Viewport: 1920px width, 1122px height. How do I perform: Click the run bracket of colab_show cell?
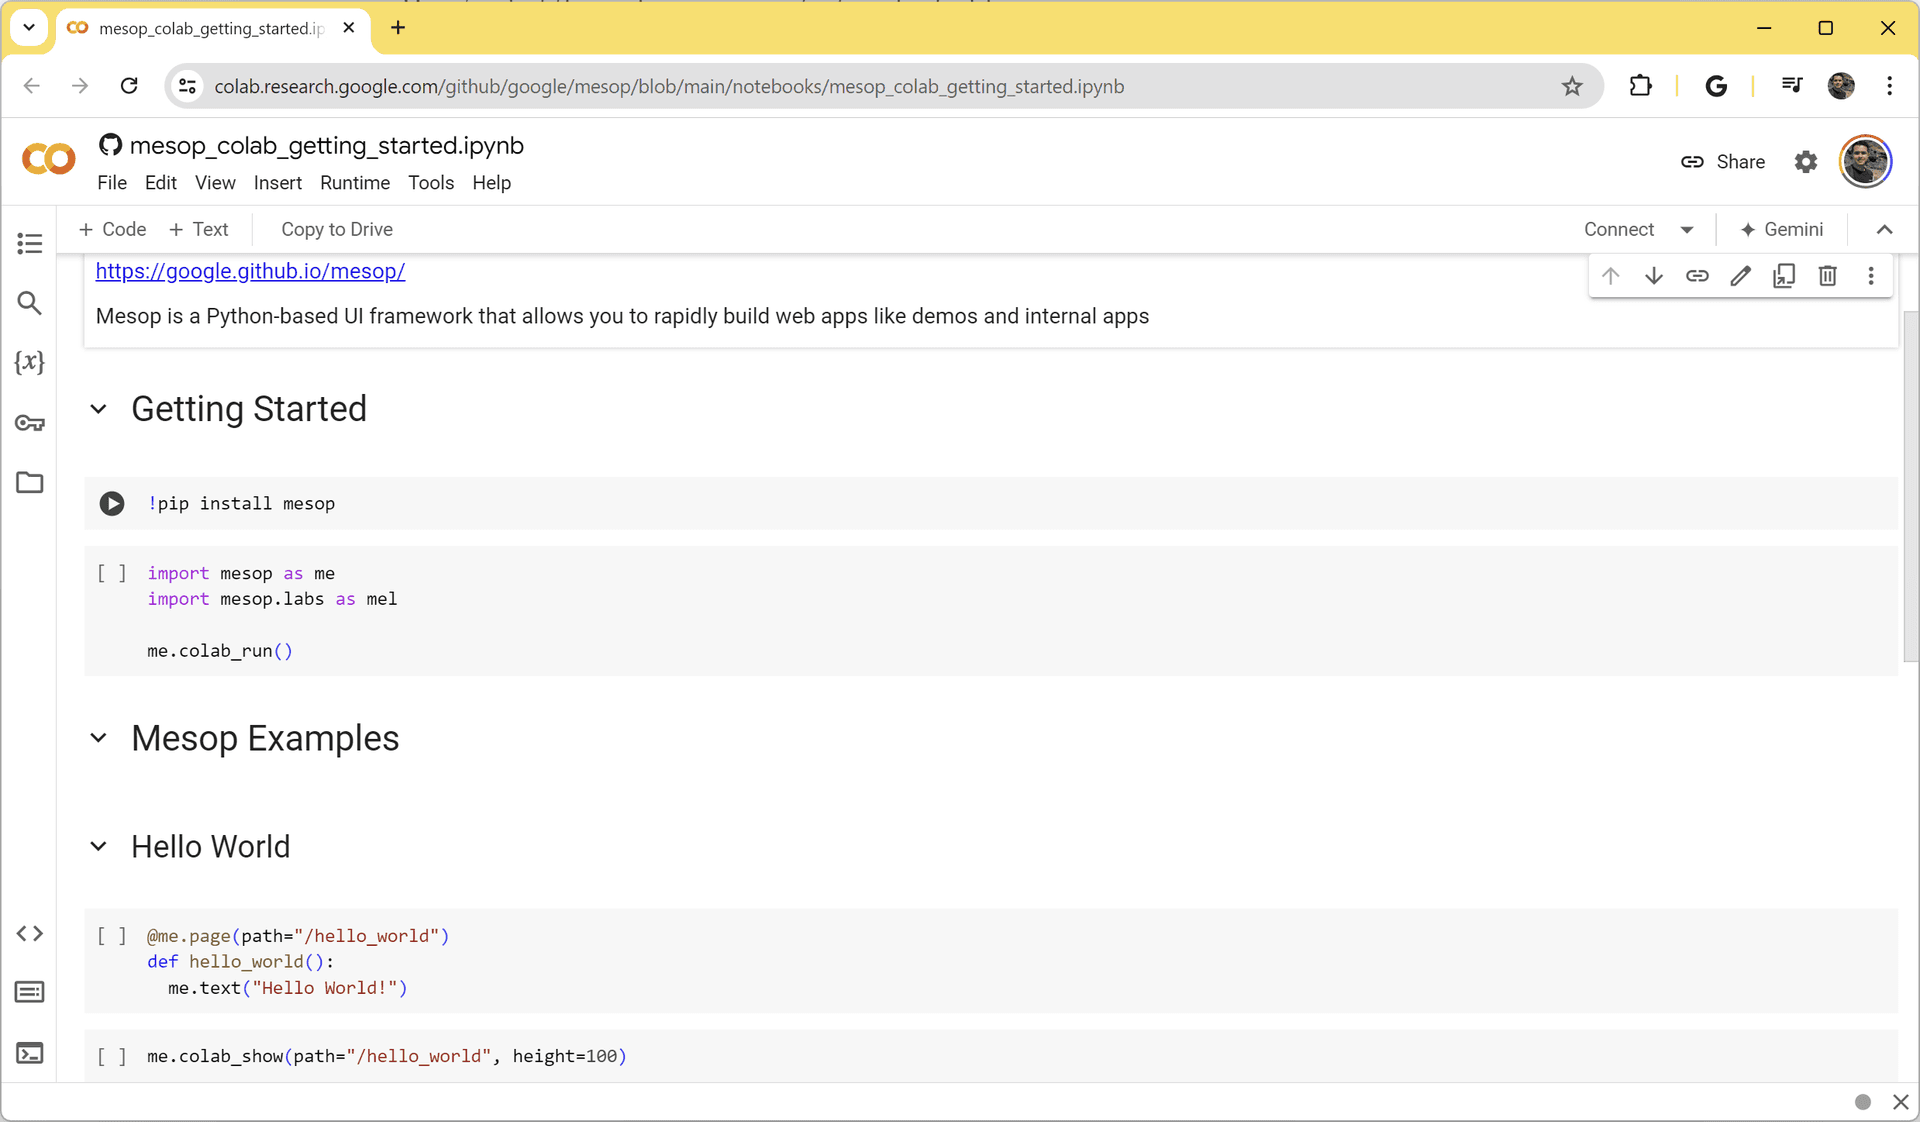coord(112,1056)
